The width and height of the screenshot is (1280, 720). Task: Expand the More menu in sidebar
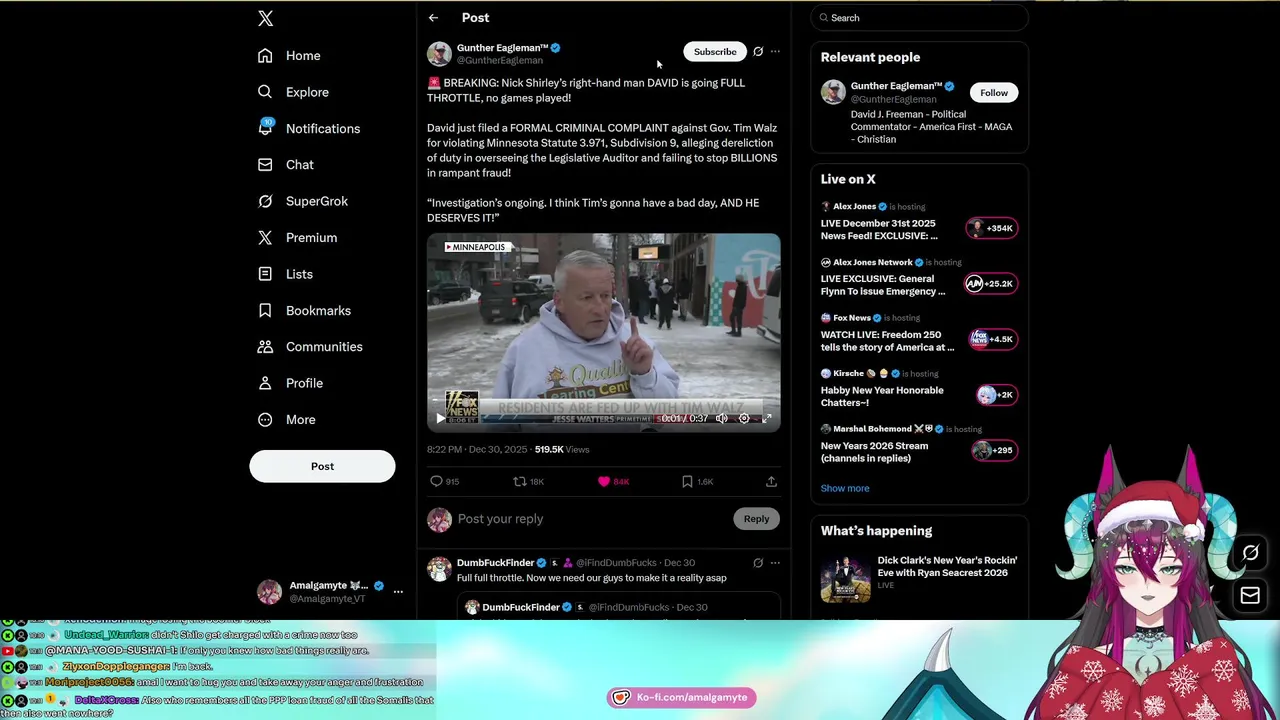click(x=287, y=420)
